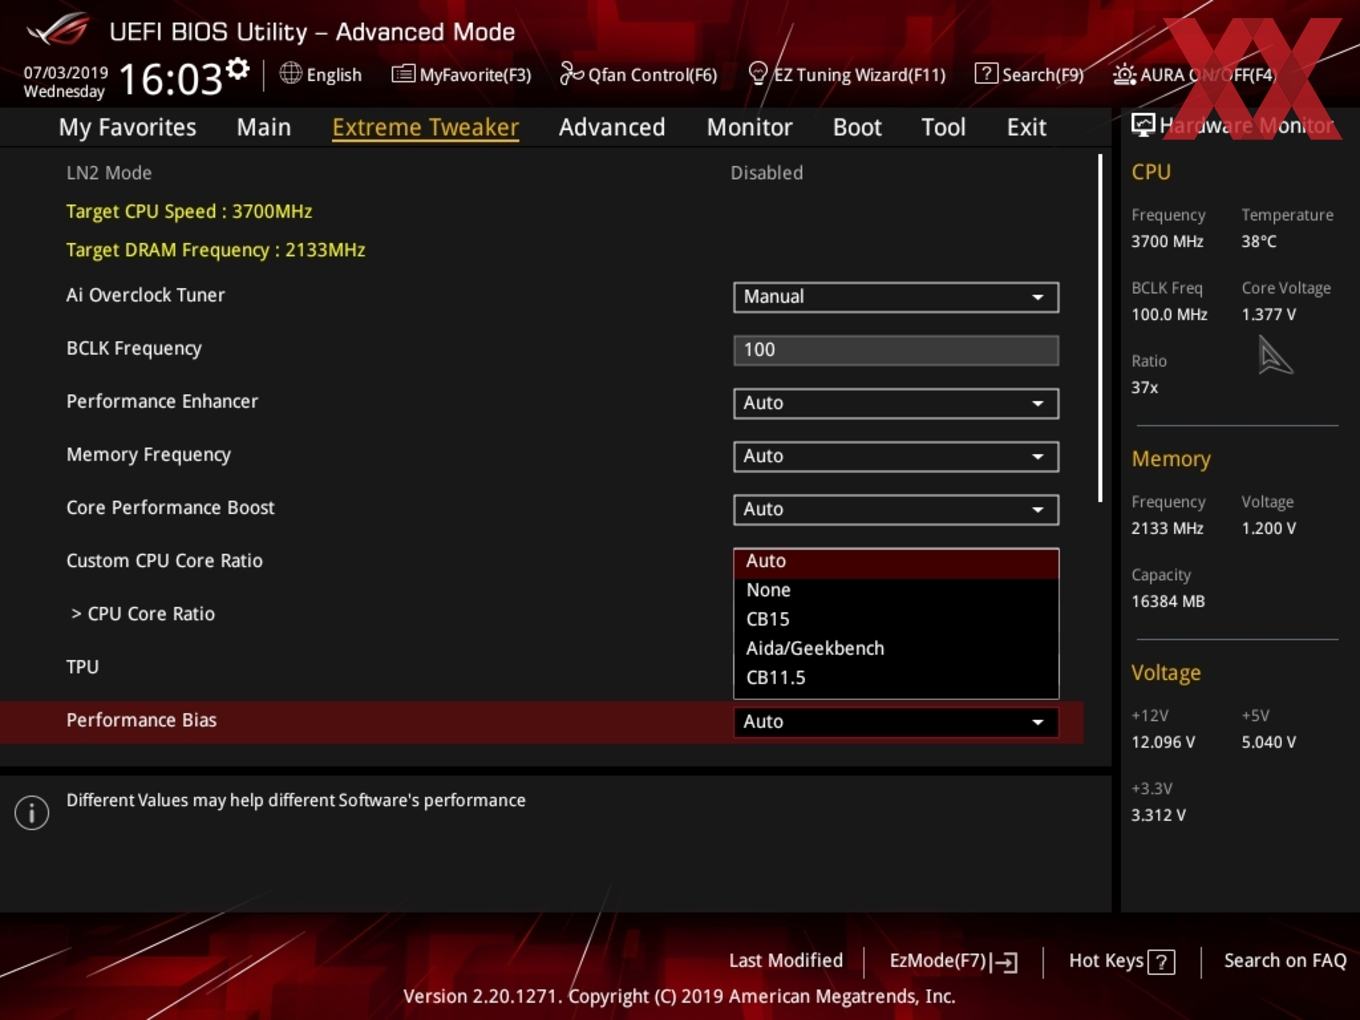Click the ROG logo icon
Image resolution: width=1360 pixels, height=1020 pixels.
coord(57,29)
